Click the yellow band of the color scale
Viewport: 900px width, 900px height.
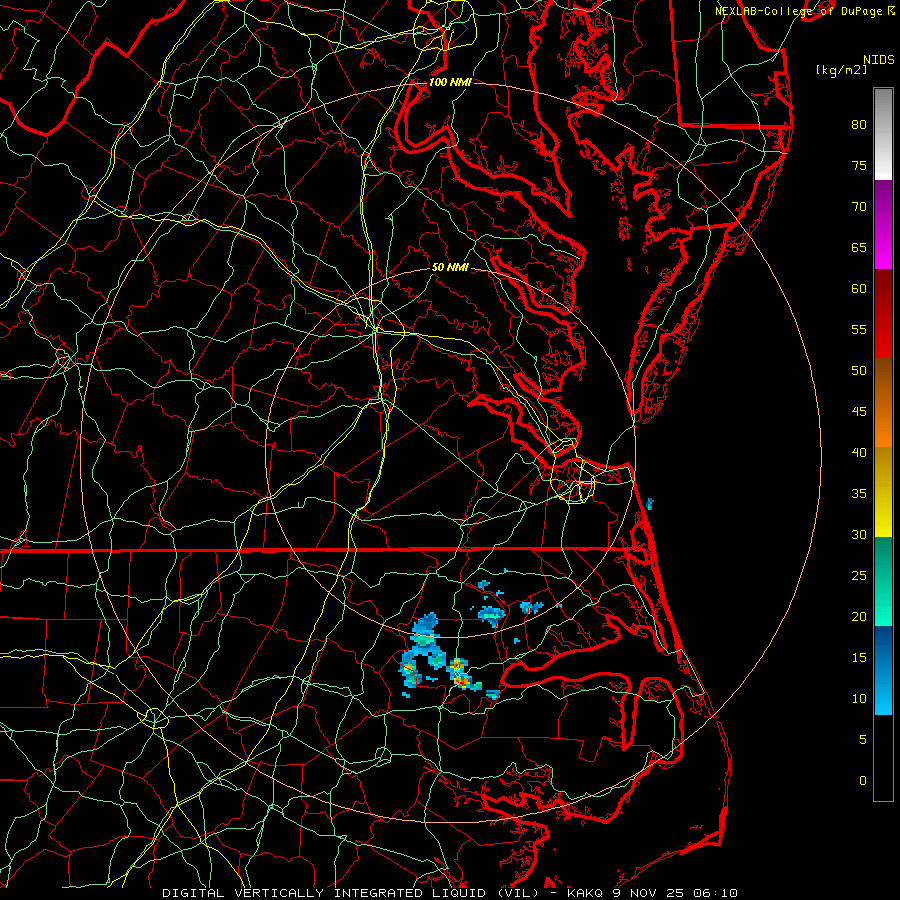pyautogui.click(x=883, y=492)
